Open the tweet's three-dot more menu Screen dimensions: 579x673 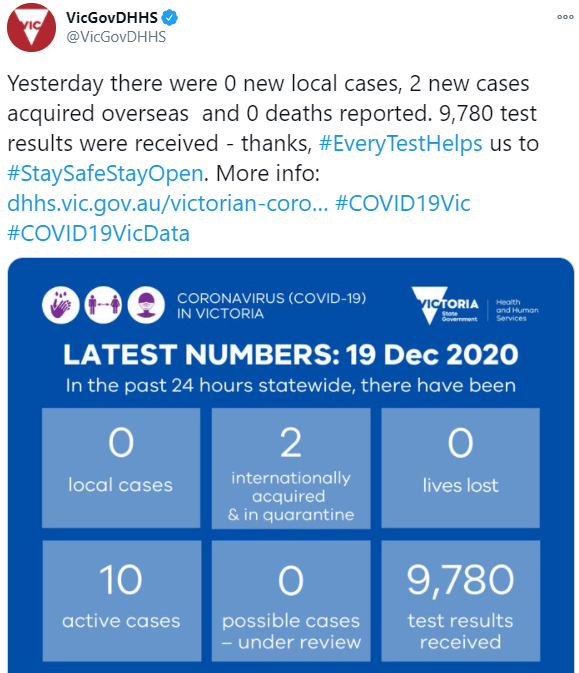(565, 17)
